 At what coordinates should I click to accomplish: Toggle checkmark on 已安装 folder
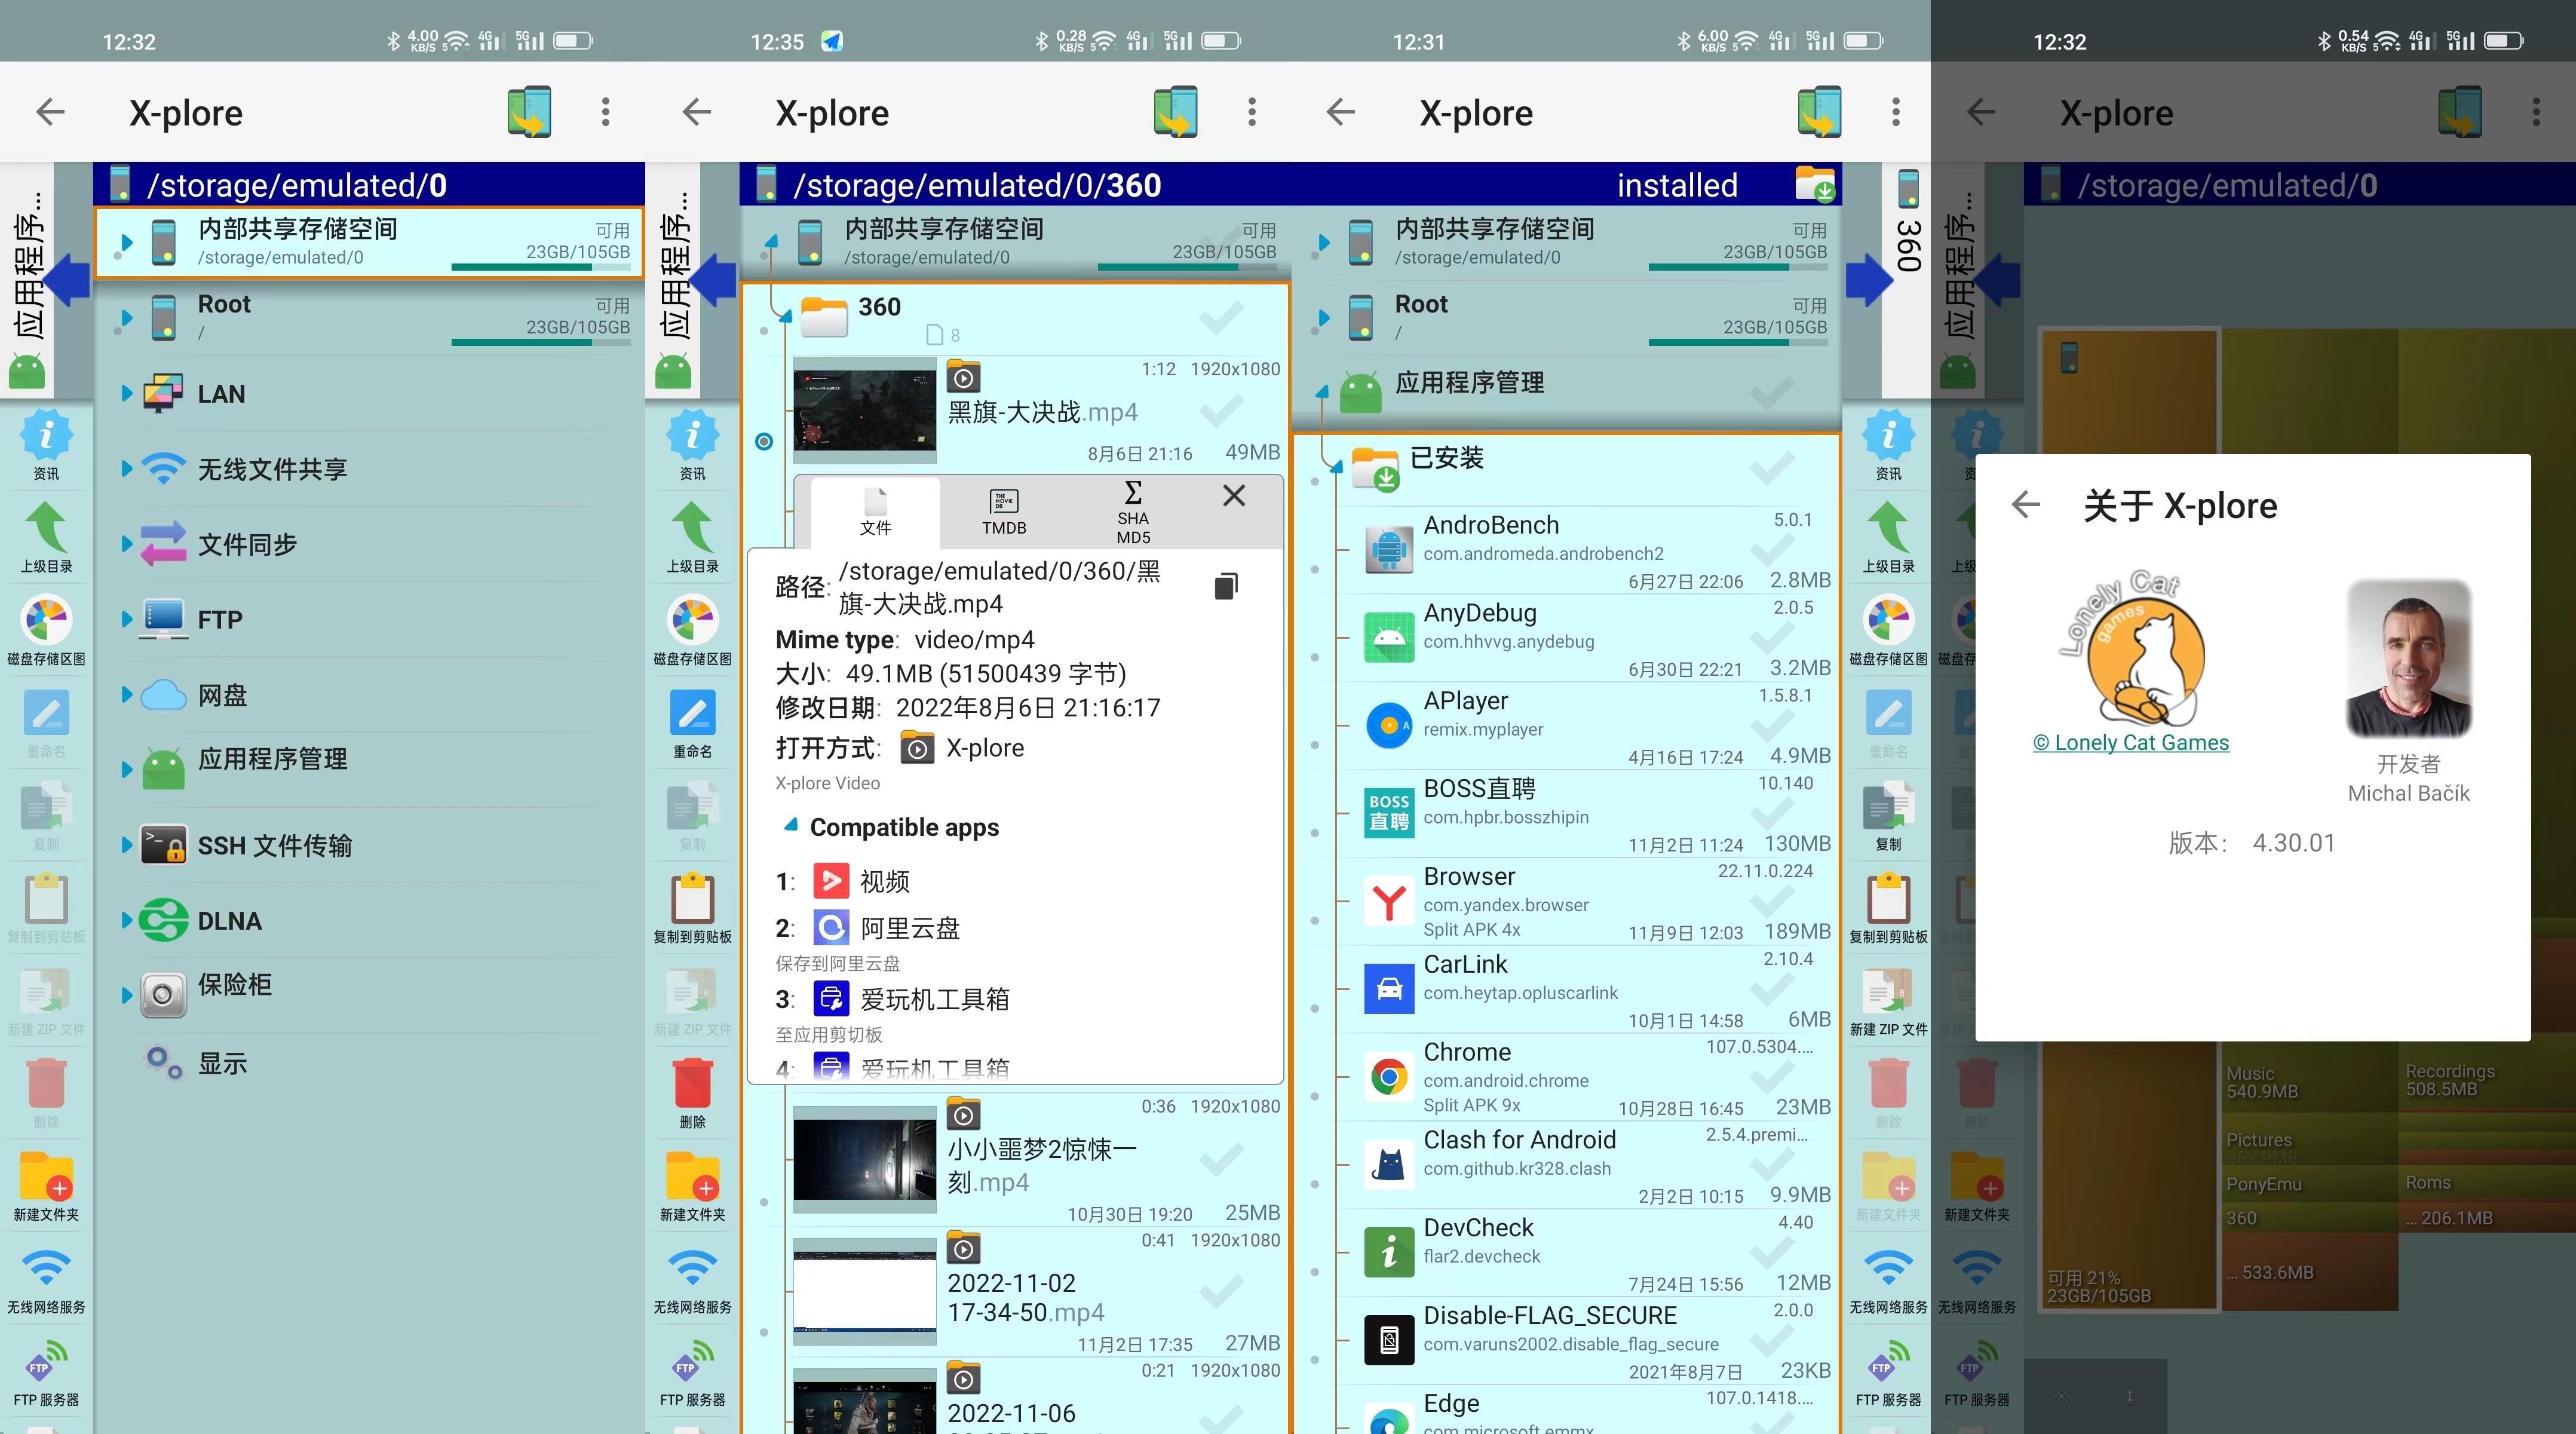(1771, 467)
